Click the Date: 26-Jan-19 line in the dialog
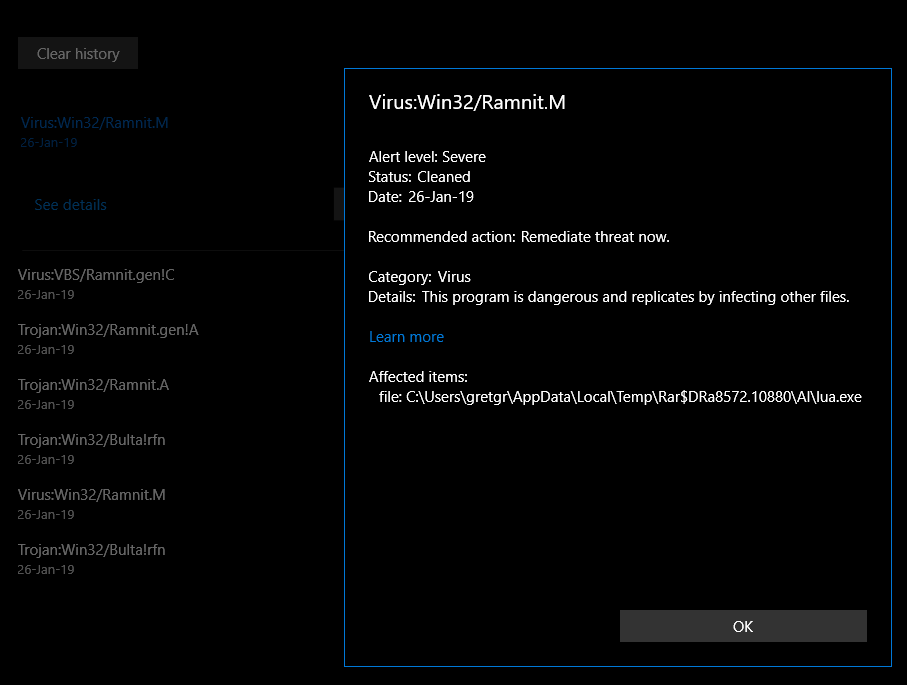Screen dimensions: 907x685 click(x=421, y=197)
